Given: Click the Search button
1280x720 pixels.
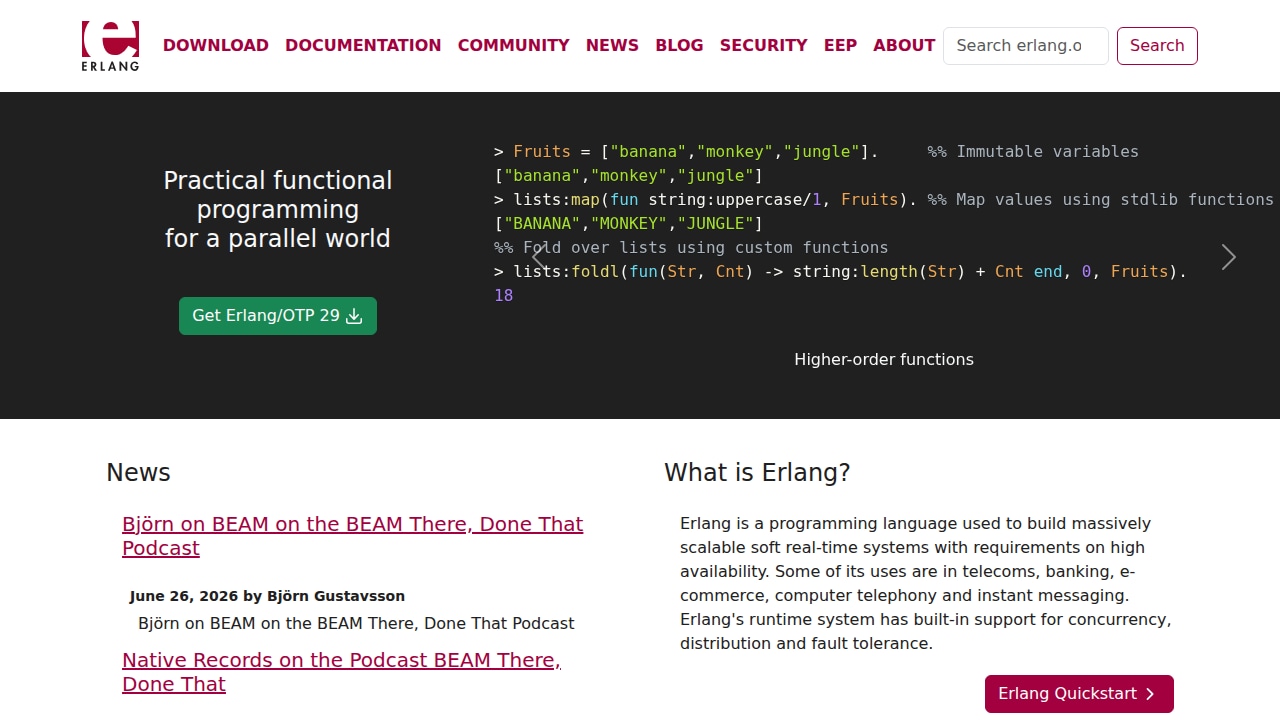Looking at the screenshot, I should coord(1157,46).
